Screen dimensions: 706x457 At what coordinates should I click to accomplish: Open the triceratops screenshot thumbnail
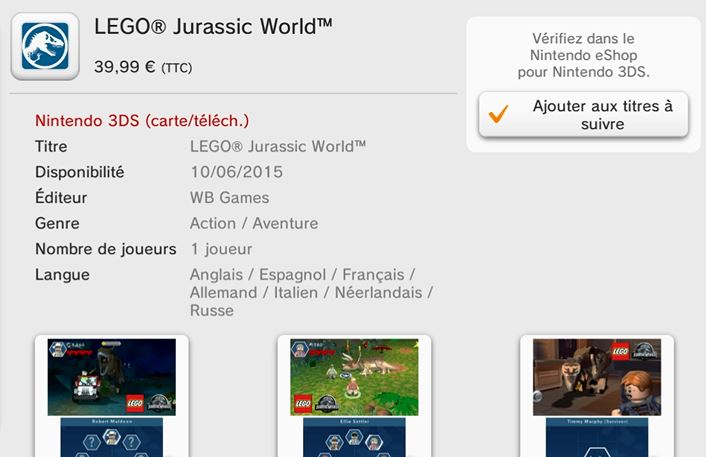pos(354,396)
